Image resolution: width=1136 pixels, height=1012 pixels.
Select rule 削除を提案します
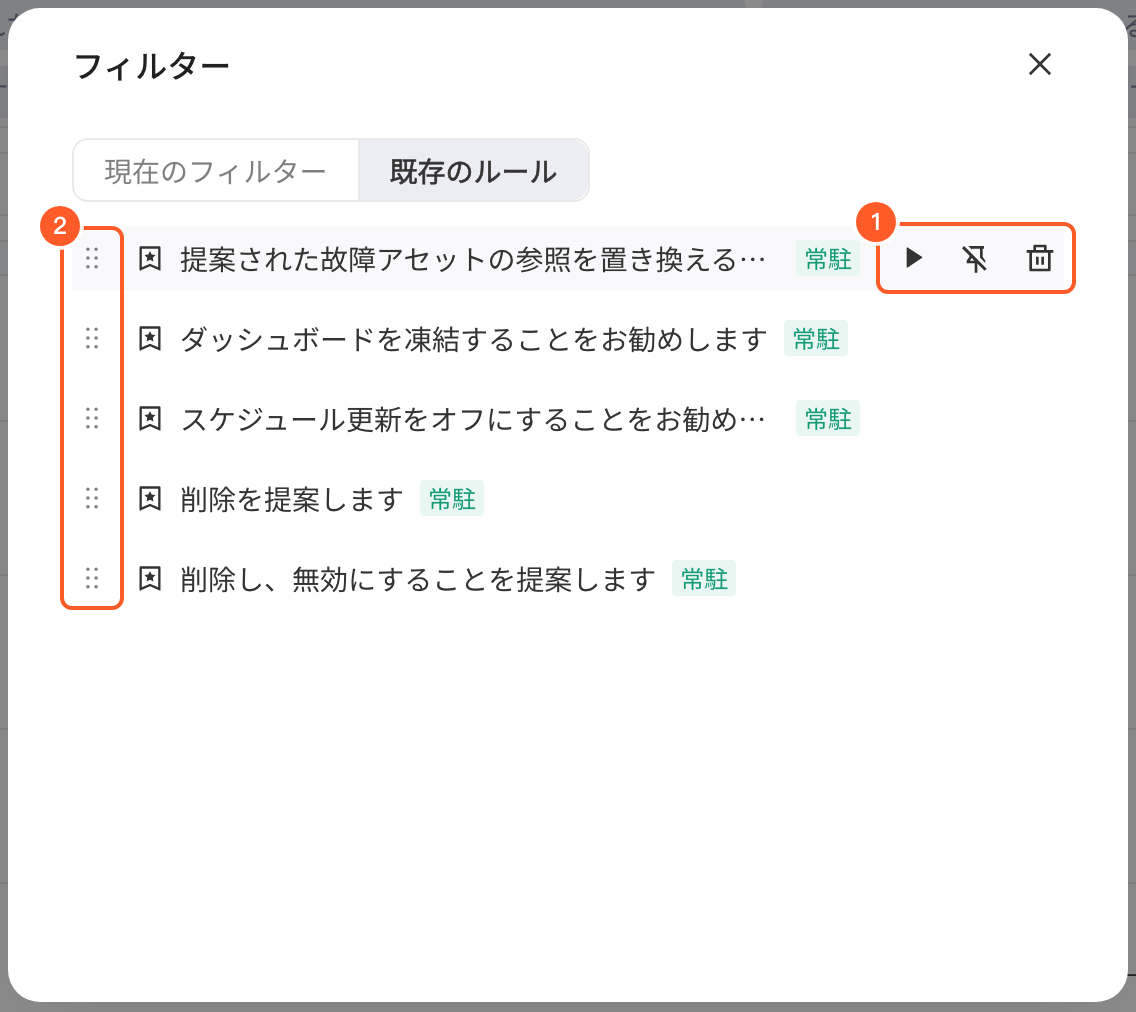(x=292, y=499)
